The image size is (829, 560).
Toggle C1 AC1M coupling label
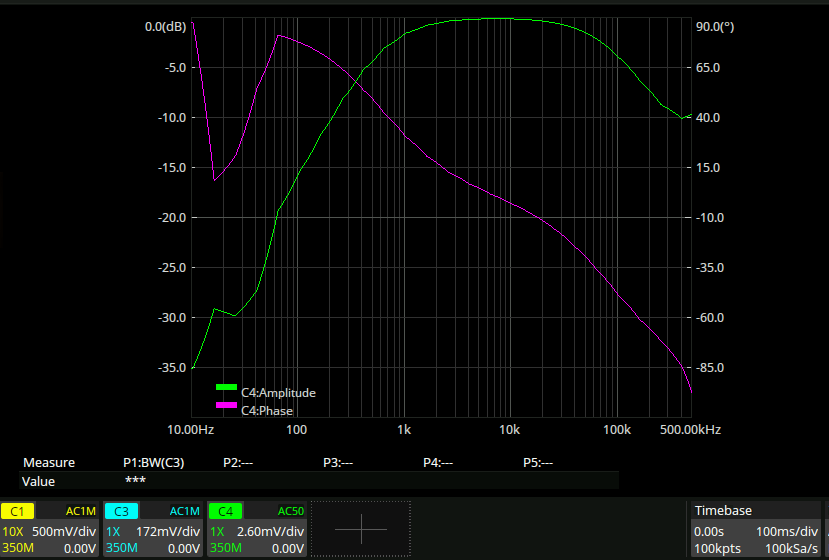[x=80, y=511]
